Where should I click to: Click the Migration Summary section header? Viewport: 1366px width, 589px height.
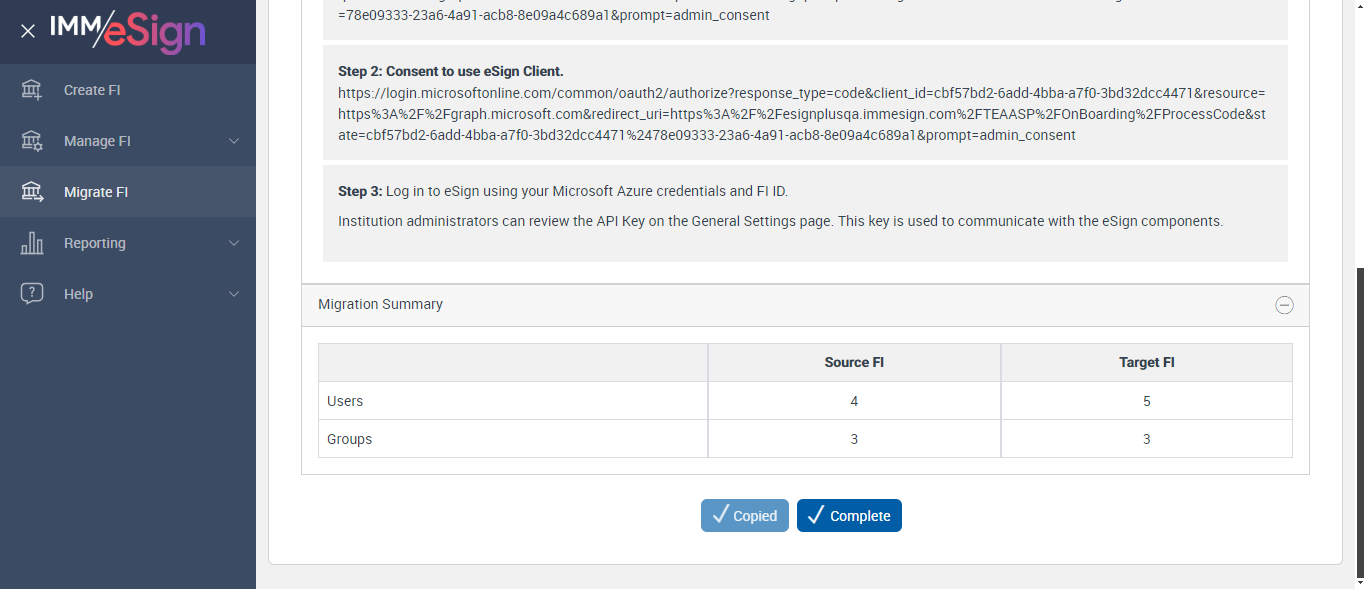pyautogui.click(x=380, y=304)
